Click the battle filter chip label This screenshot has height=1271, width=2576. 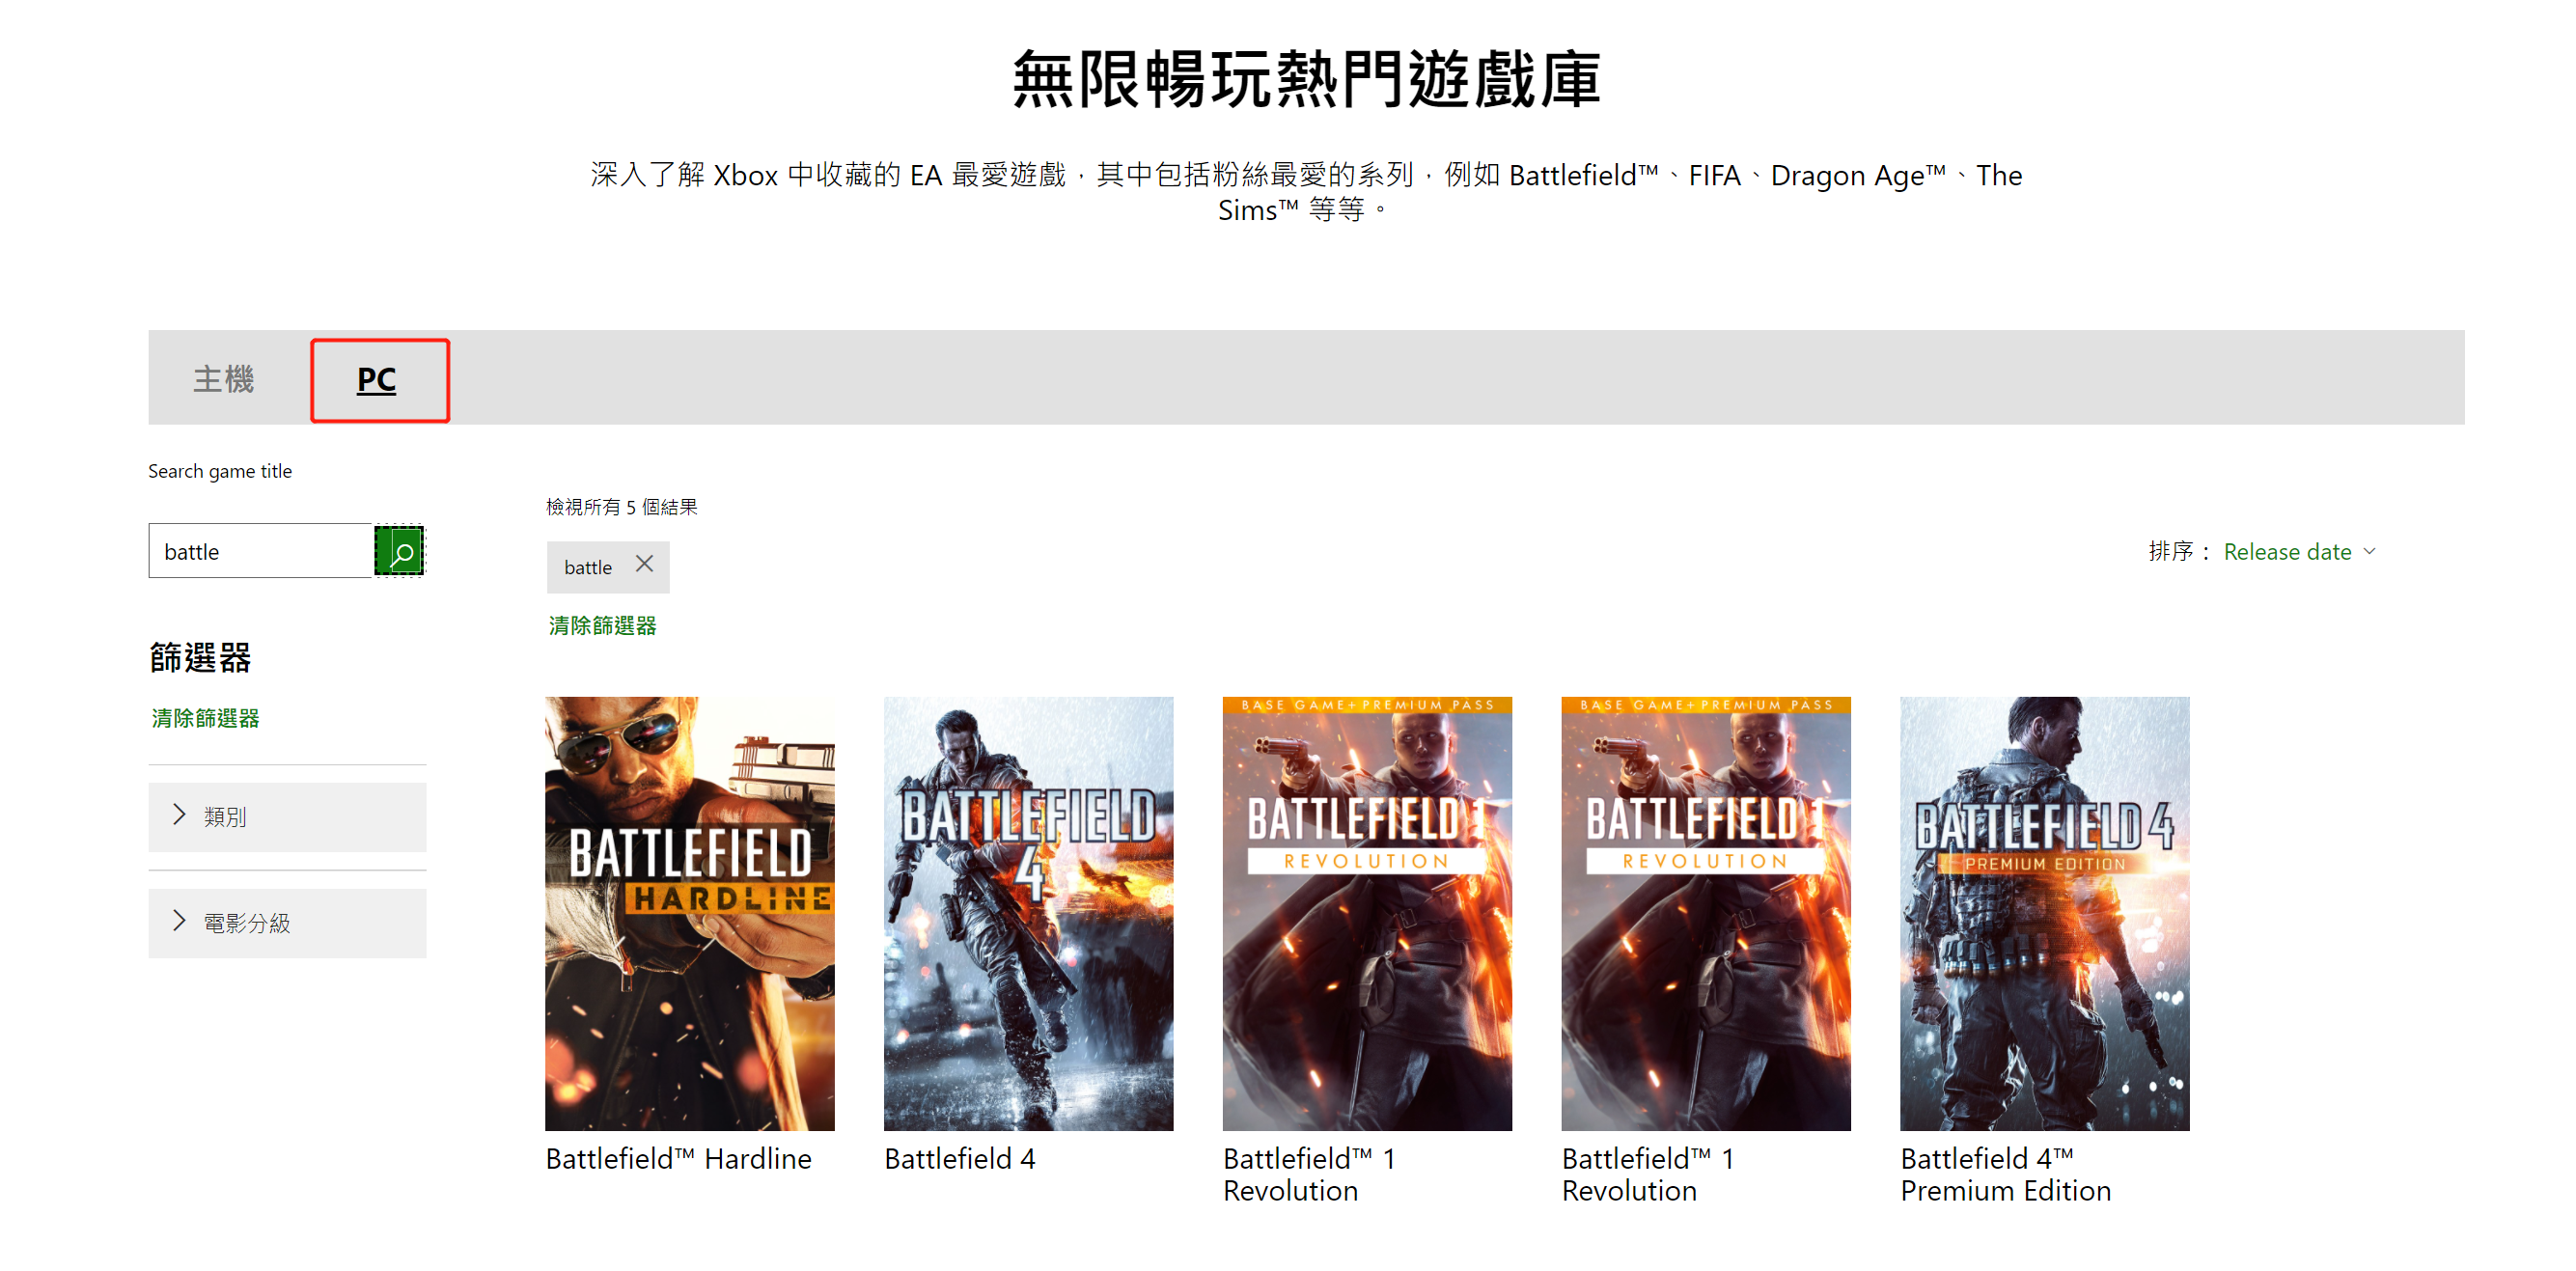click(x=588, y=567)
